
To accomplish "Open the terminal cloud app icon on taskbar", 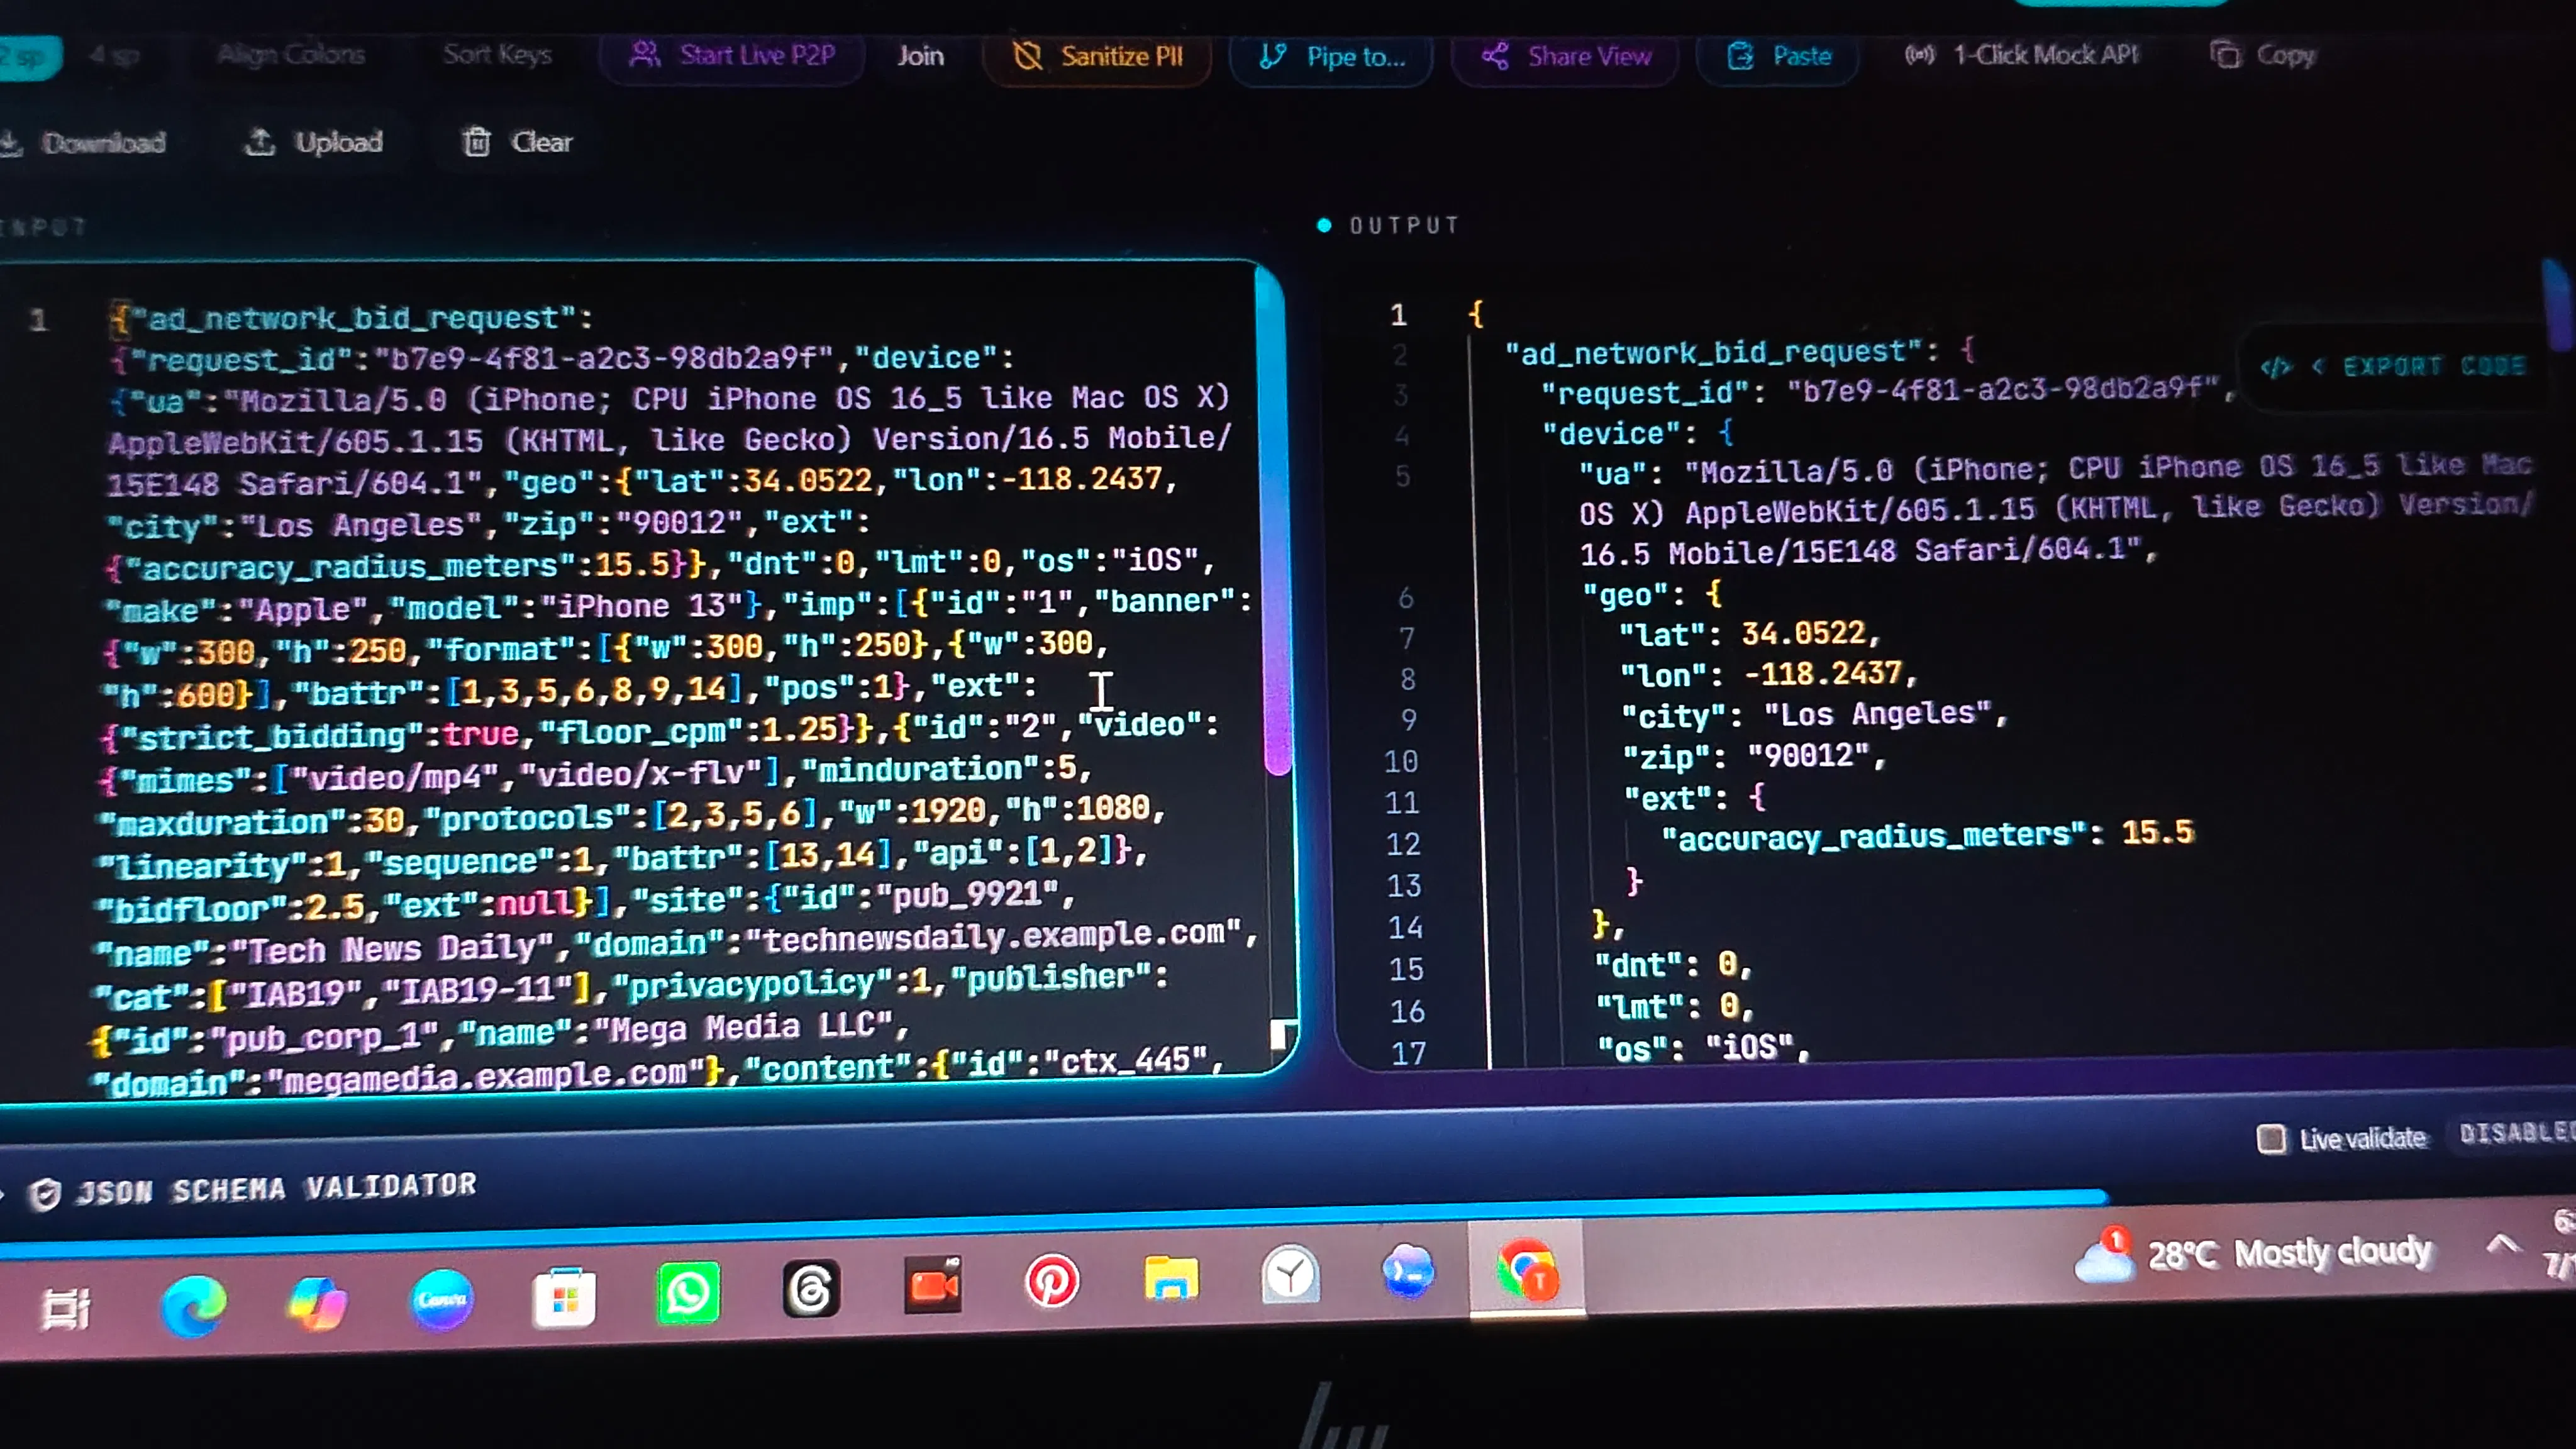I will 1408,1271.
